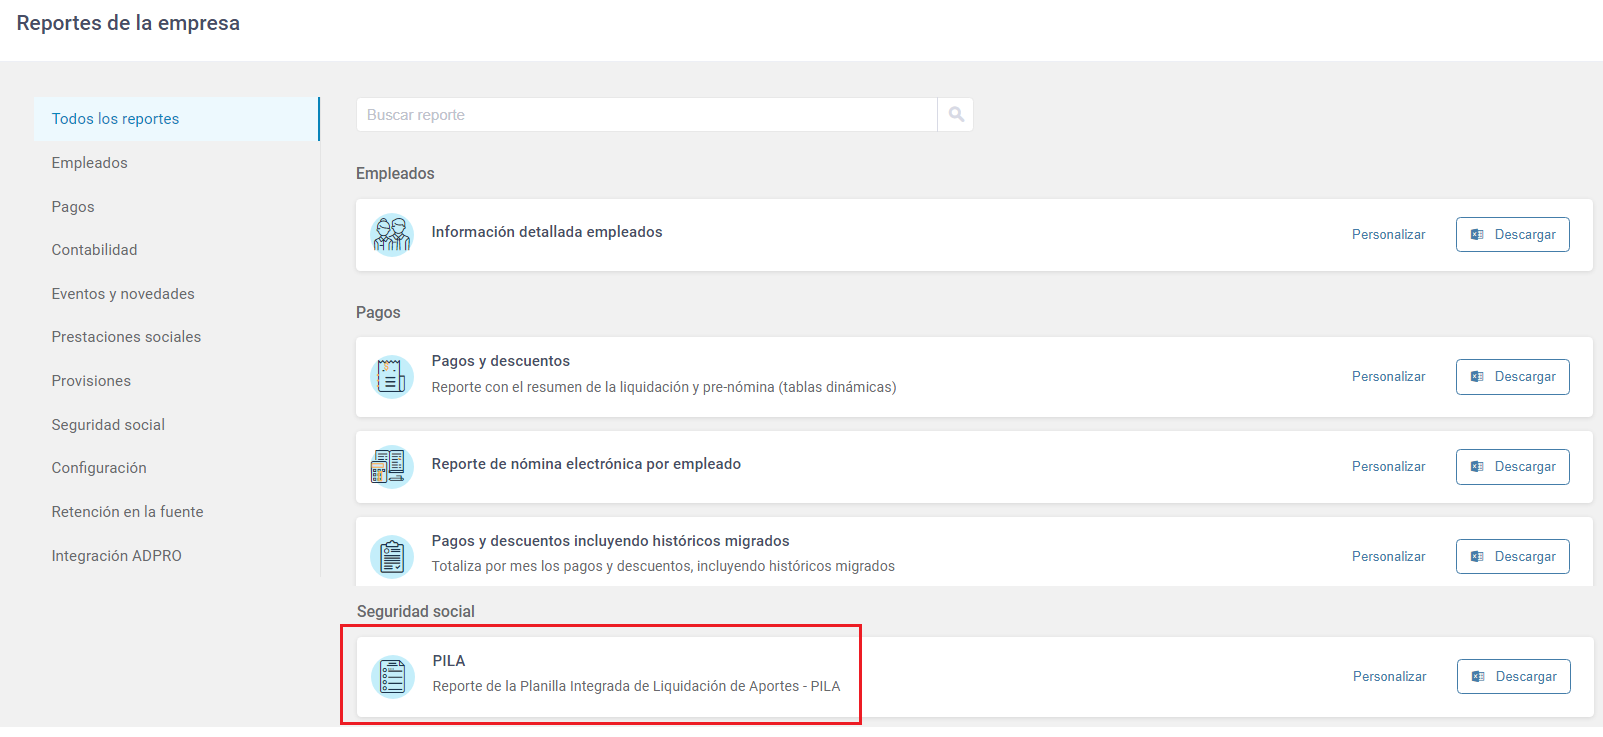The height and width of the screenshot is (737, 1603).
Task: Click Pagos y descuentos incluyendo históricos migrados title
Action: click(610, 541)
